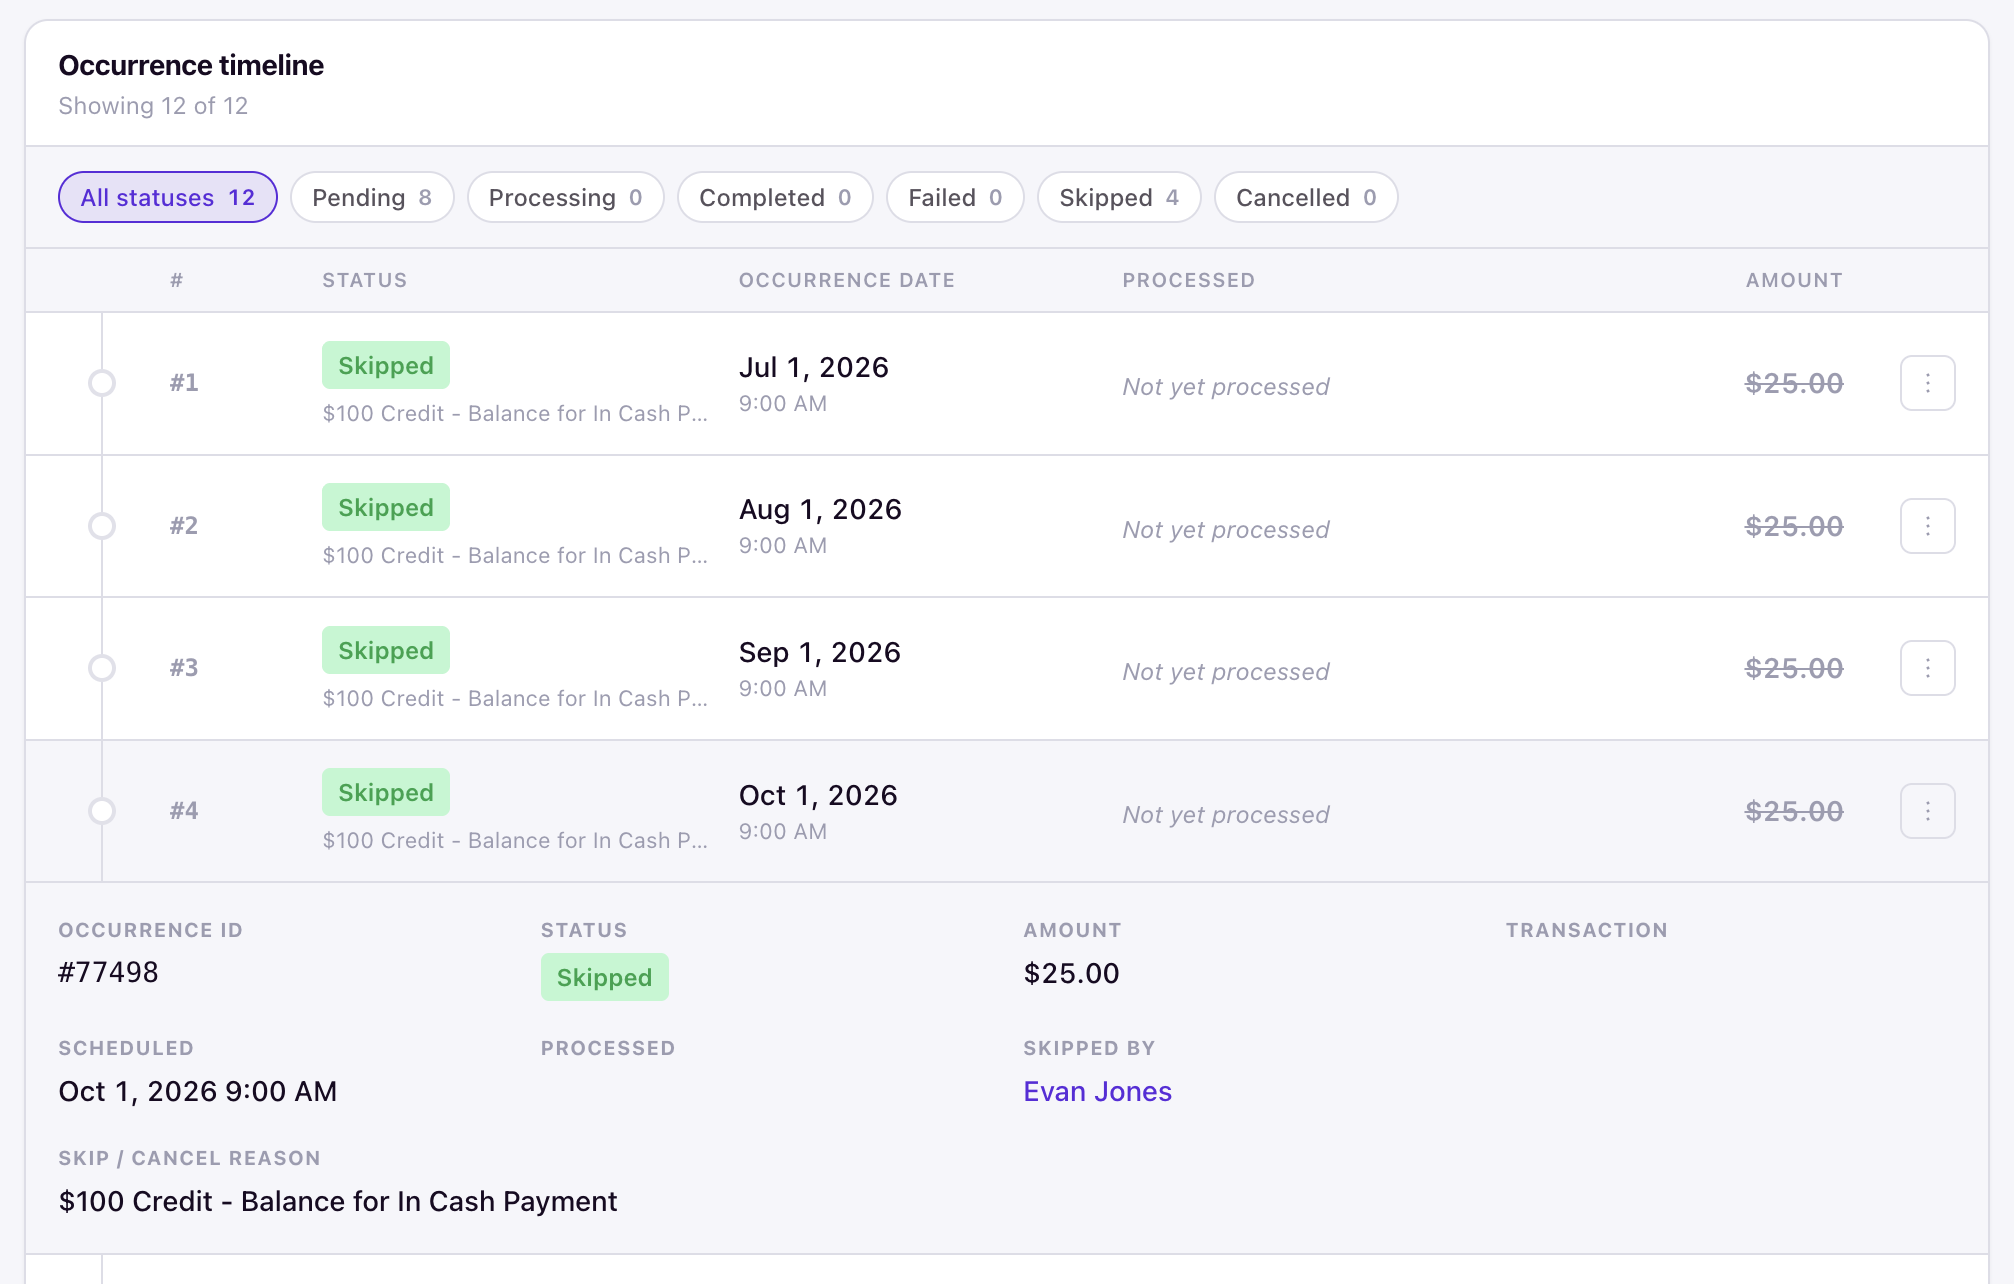Filter occurrences by Processing status

coord(566,197)
